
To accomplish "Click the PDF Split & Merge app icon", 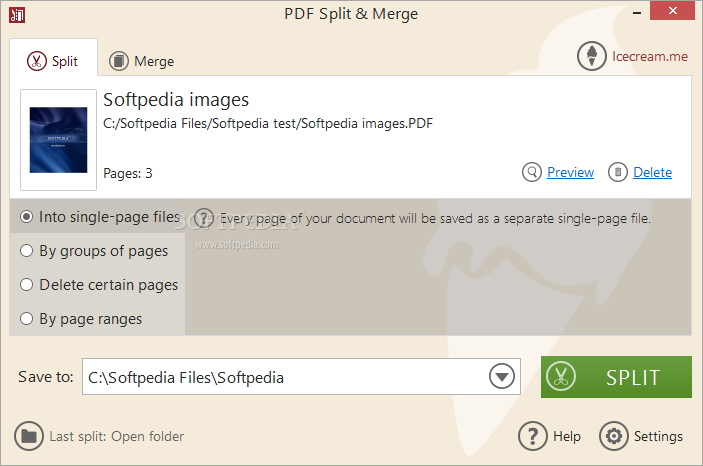I will [17, 15].
